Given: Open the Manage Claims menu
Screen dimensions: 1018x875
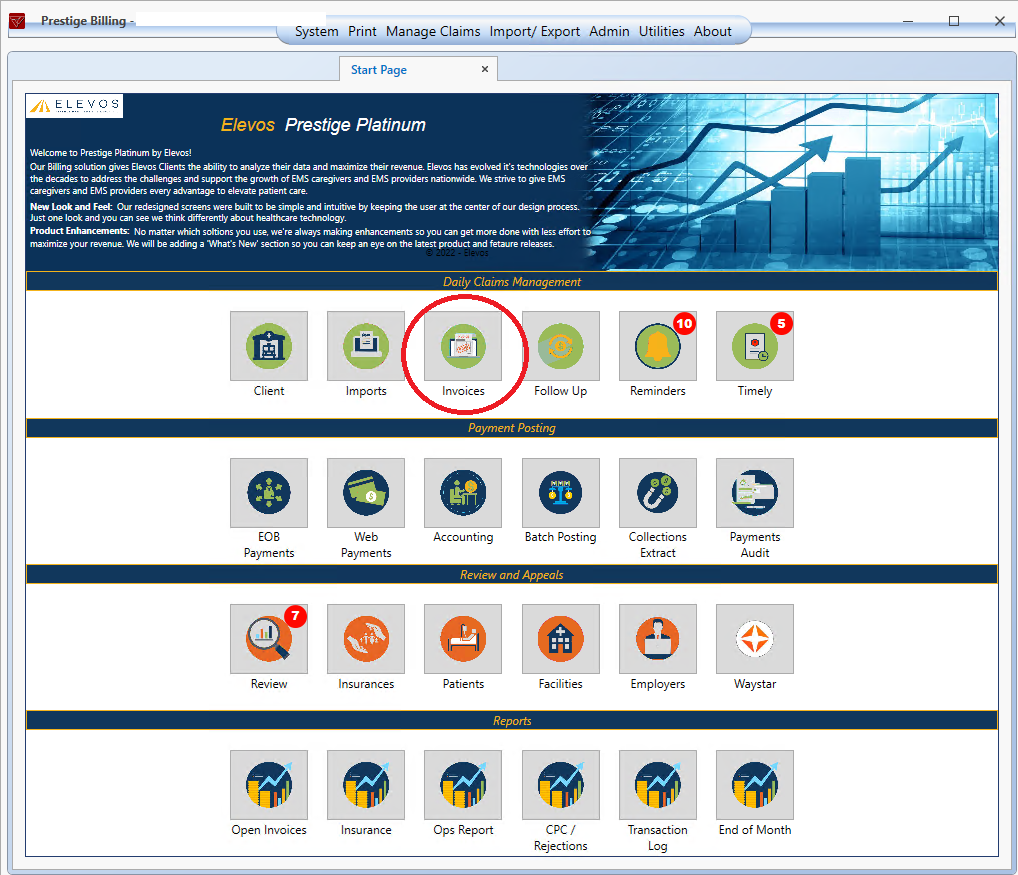Looking at the screenshot, I should click(433, 31).
